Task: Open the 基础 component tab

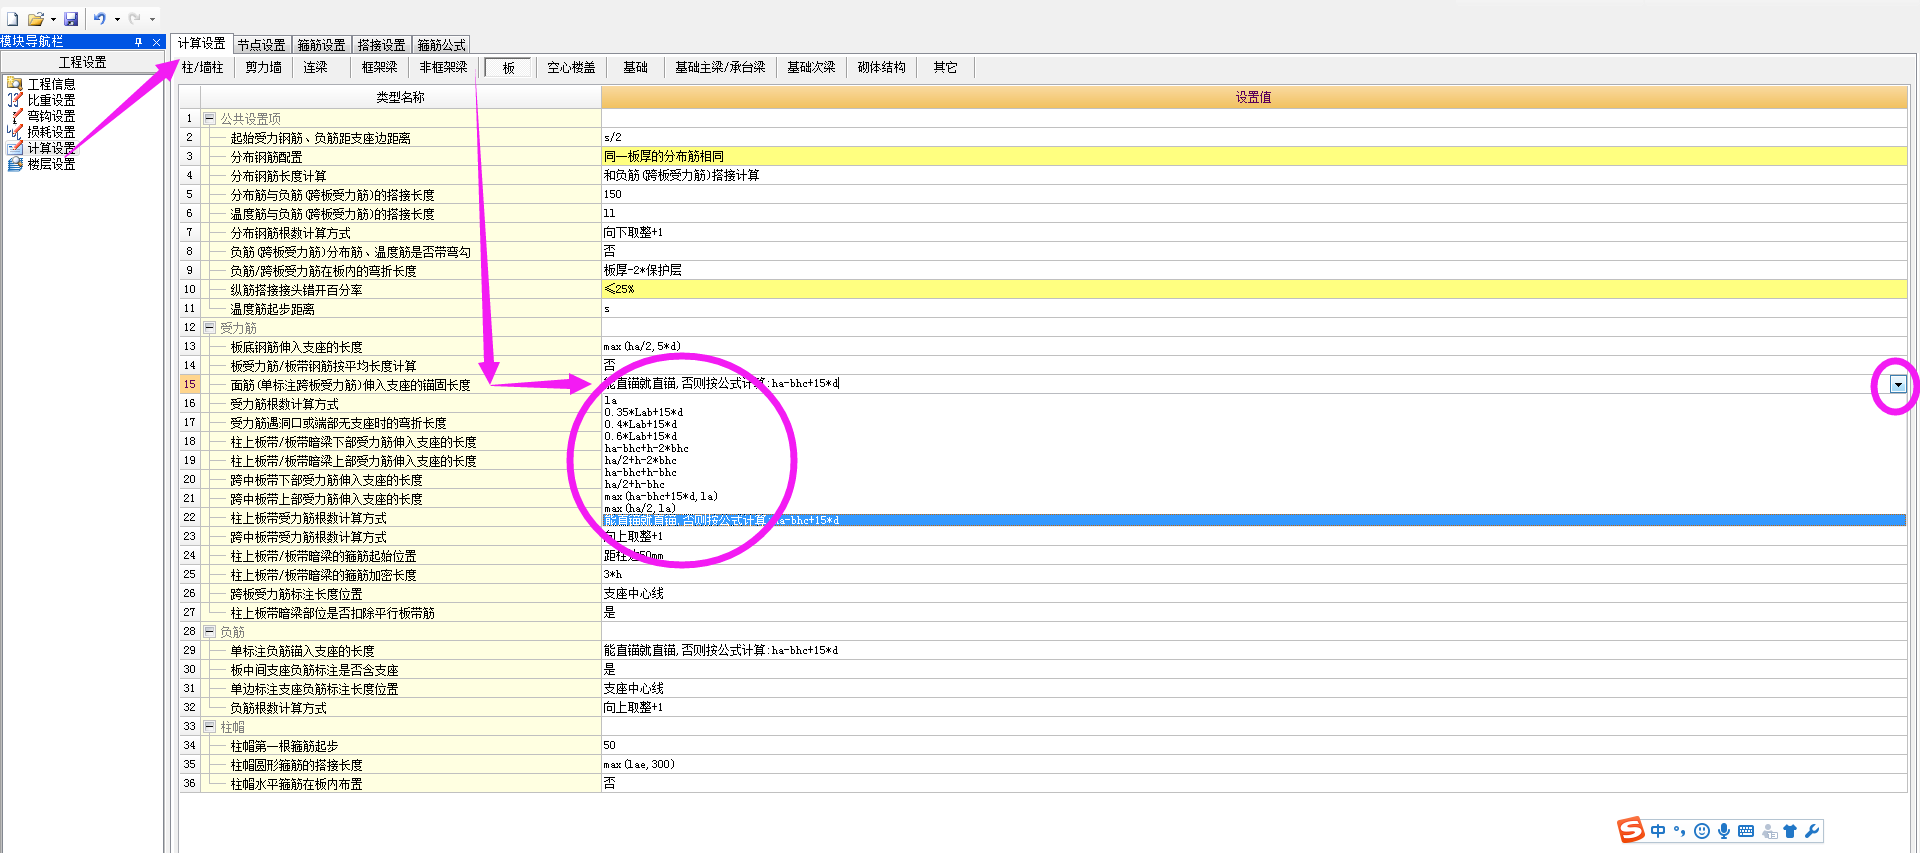Action: click(635, 67)
